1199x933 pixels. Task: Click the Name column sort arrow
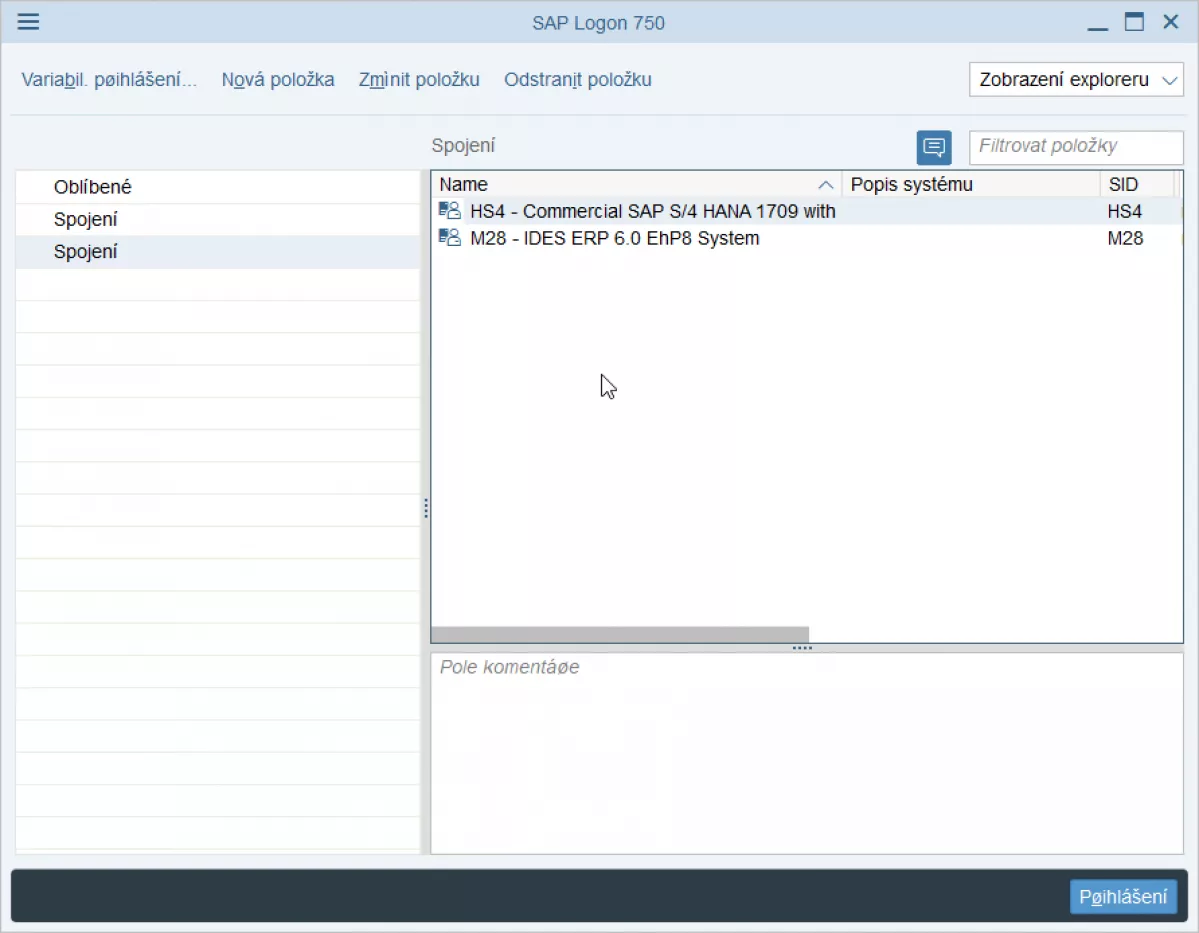(825, 185)
